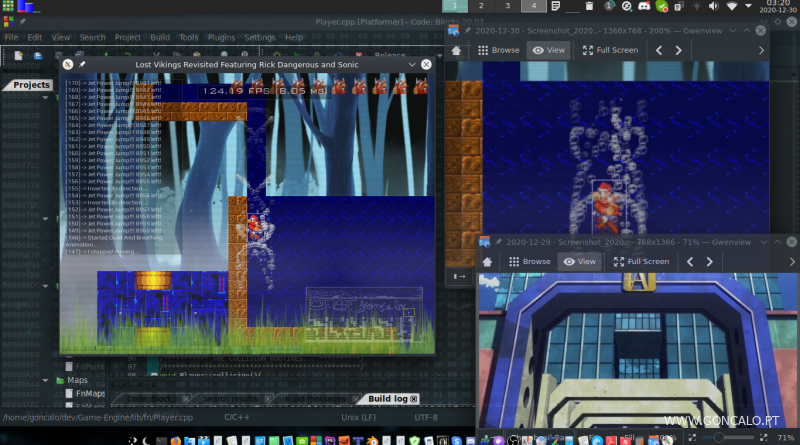Click the green checkmark tray icon
Image resolution: width=800 pixels, height=445 pixels.
pyautogui.click(x=662, y=6)
